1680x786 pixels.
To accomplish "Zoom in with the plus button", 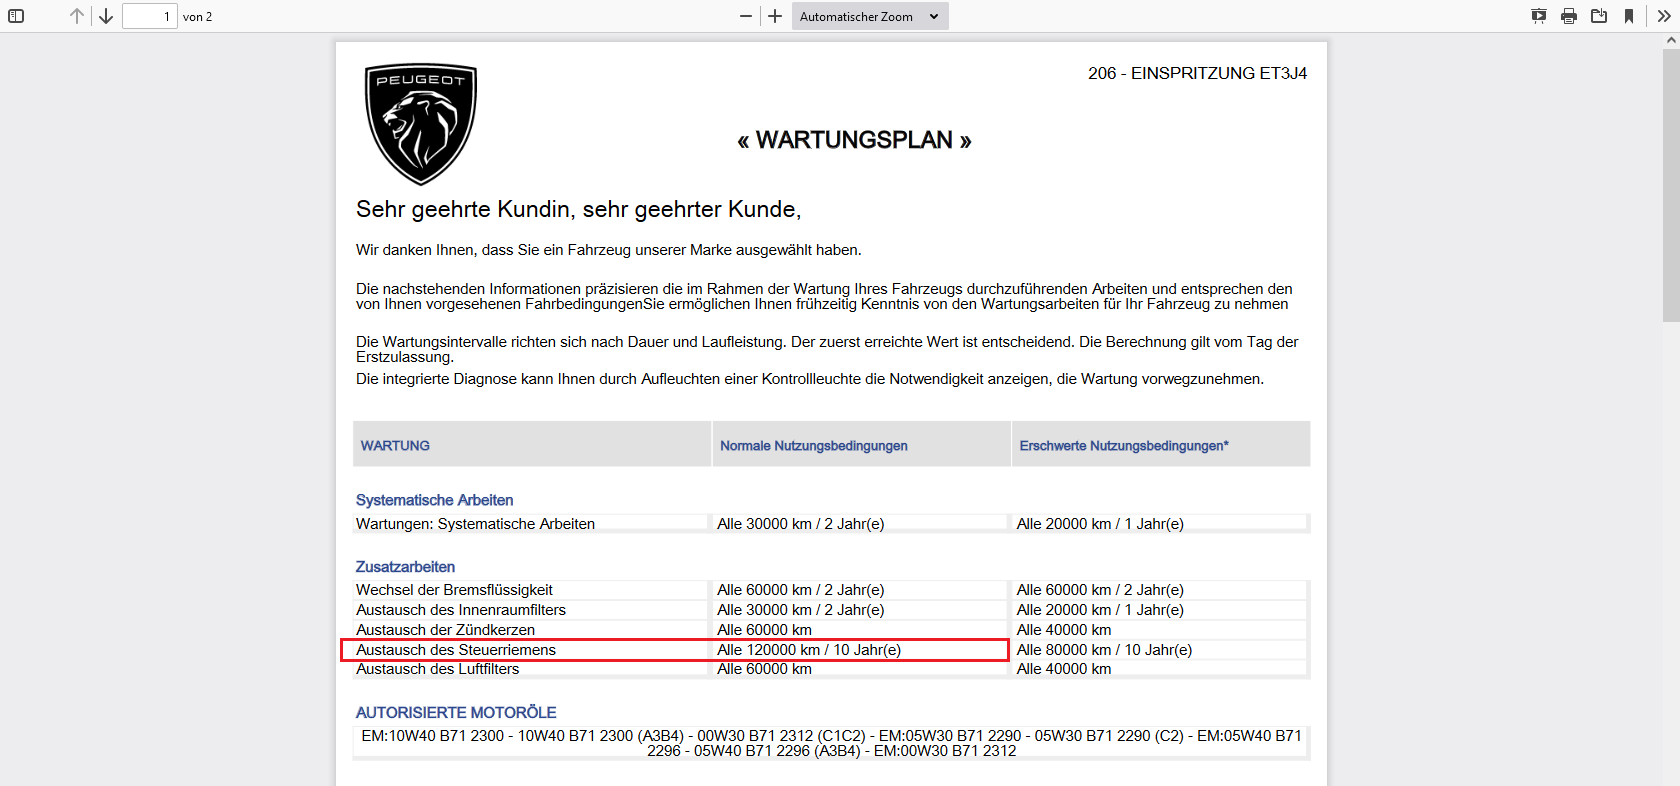I will [775, 16].
